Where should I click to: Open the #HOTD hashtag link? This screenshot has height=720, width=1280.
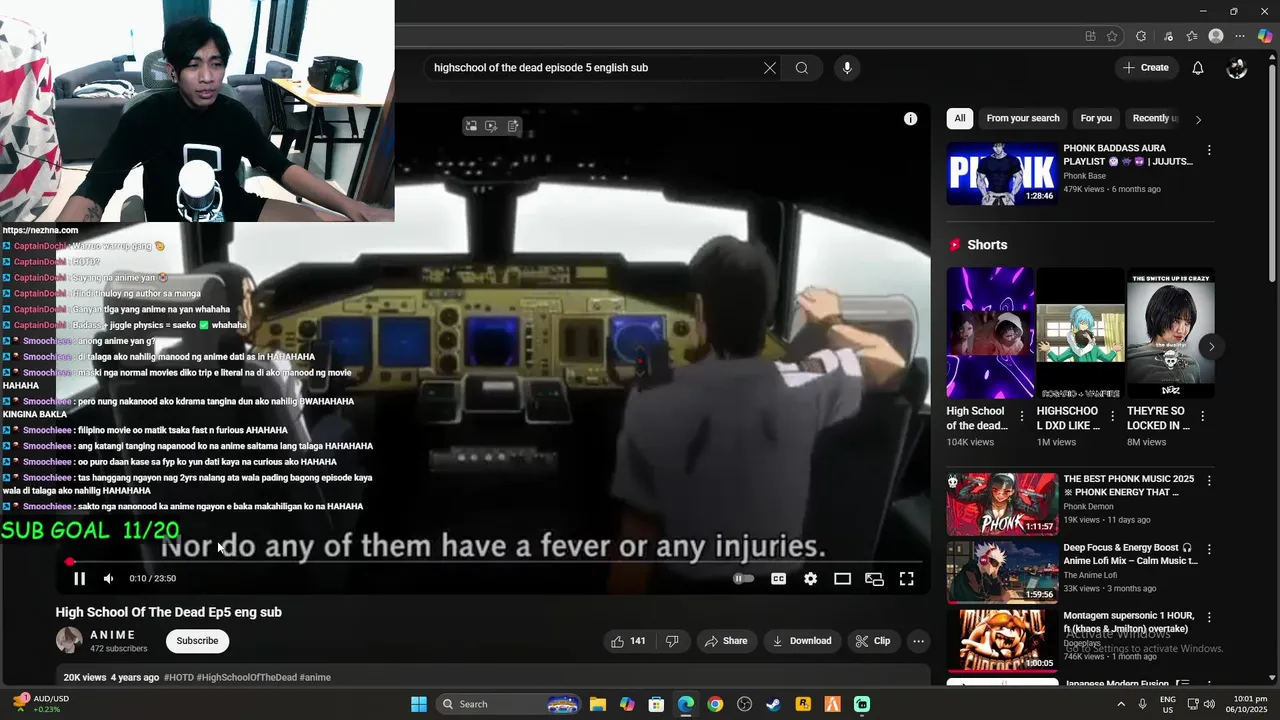point(178,677)
